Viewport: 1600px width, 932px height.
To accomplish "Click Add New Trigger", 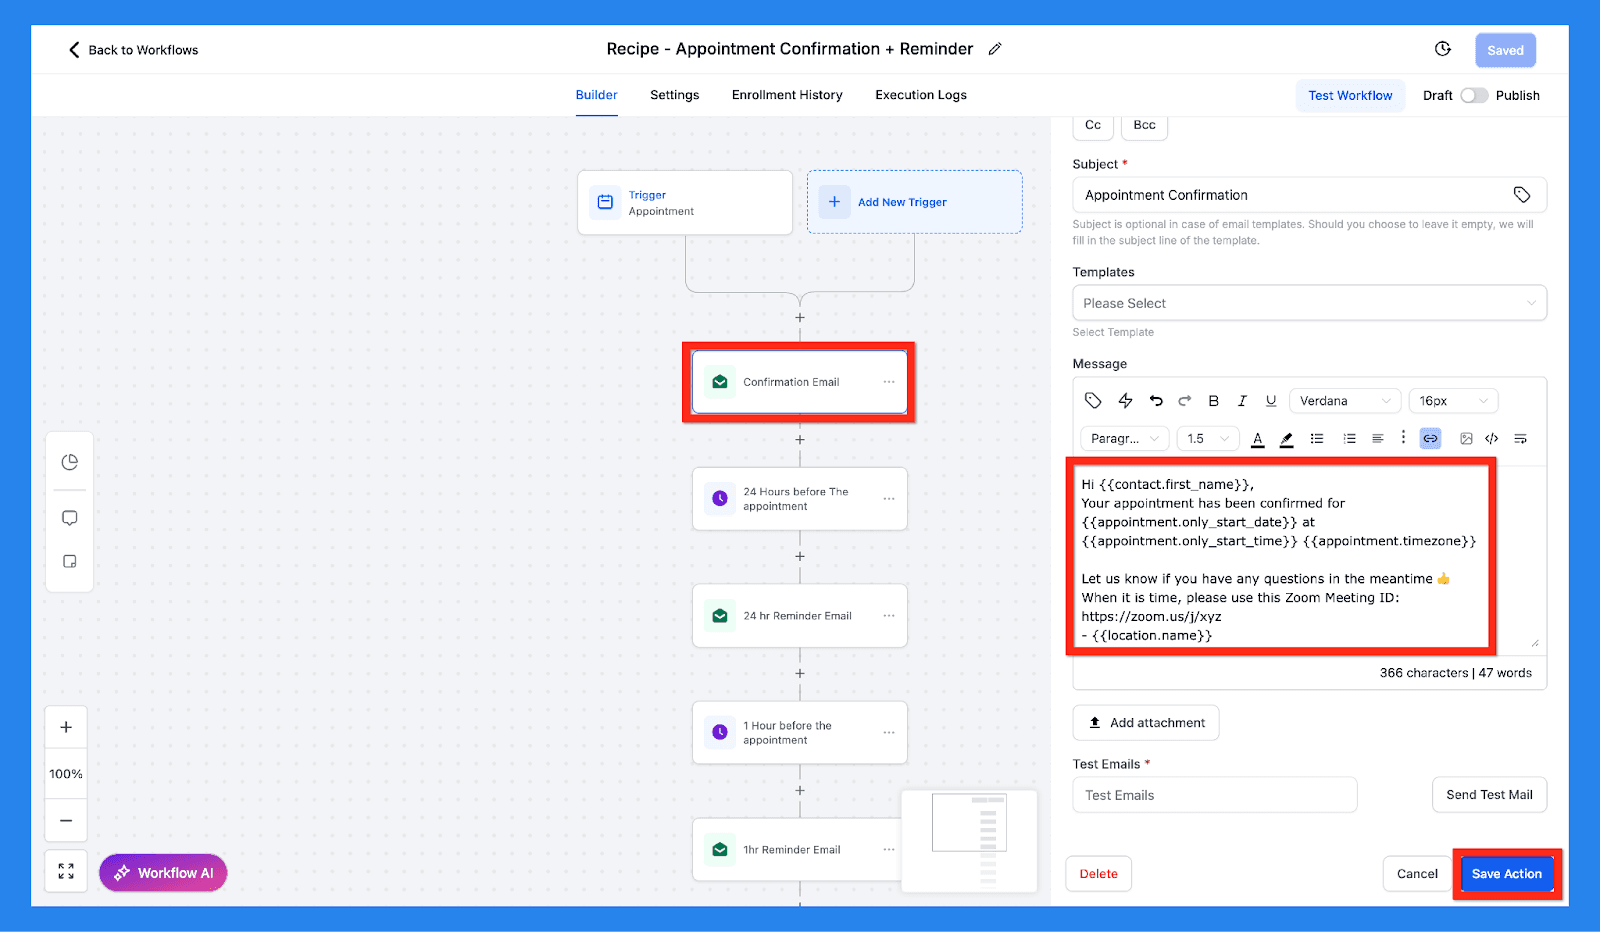I will [914, 202].
